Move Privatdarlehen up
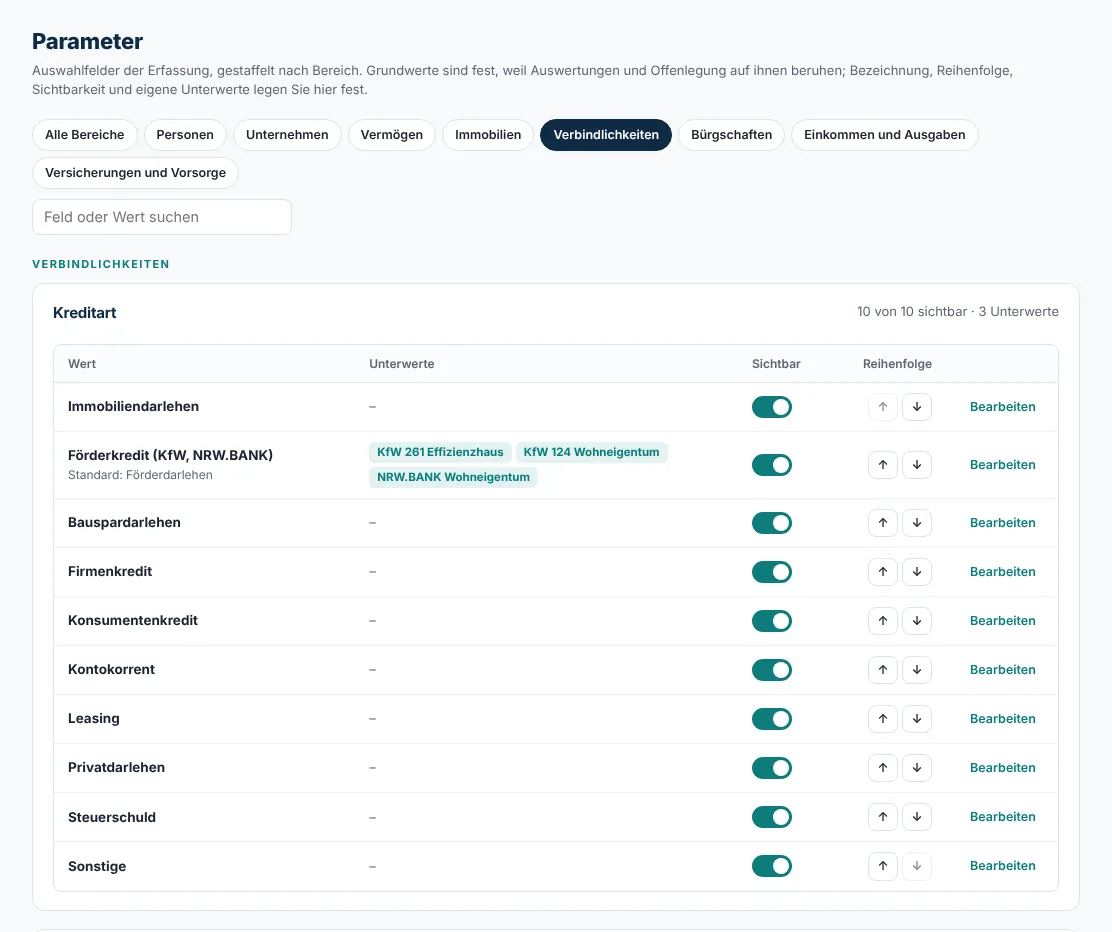This screenshot has width=1112, height=932. (x=883, y=767)
